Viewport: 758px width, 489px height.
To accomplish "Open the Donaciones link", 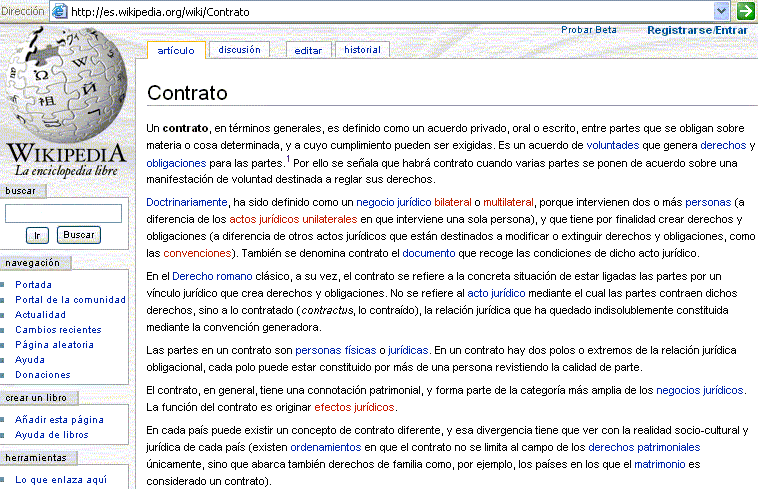I will click(x=43, y=374).
